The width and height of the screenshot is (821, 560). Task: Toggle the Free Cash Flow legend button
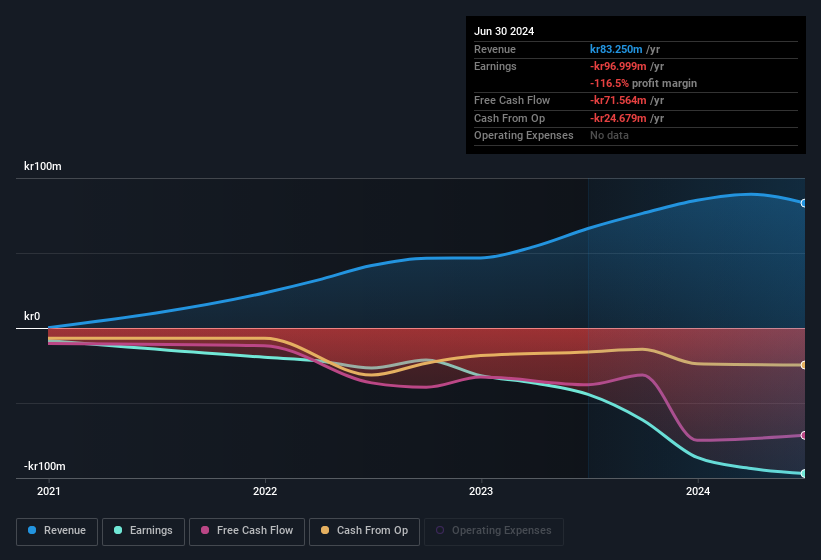pyautogui.click(x=247, y=531)
